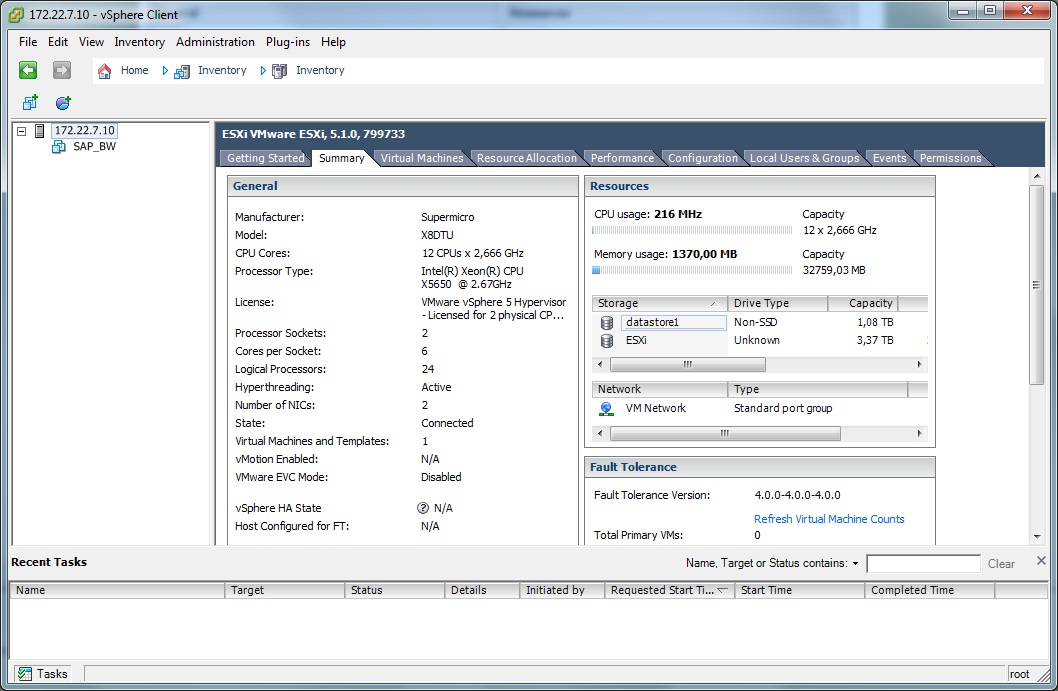Click the network list horizontal scrollbar thumb
1058x691 pixels.
tap(725, 433)
